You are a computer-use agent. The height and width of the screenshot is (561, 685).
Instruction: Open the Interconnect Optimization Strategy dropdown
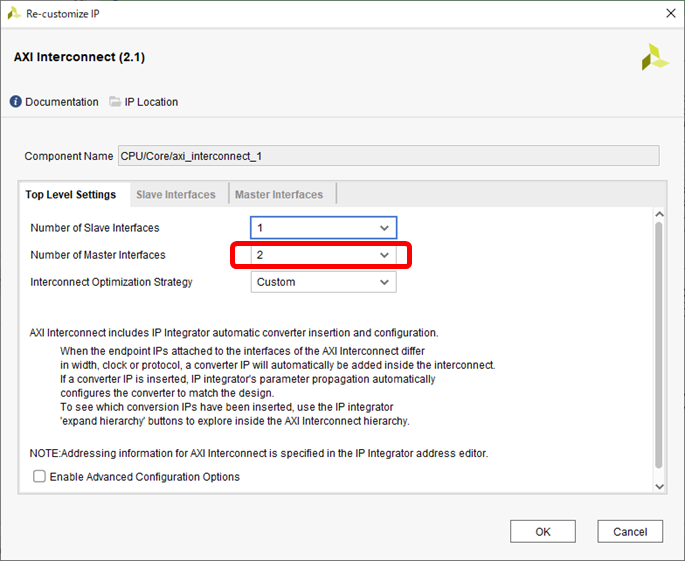[323, 282]
